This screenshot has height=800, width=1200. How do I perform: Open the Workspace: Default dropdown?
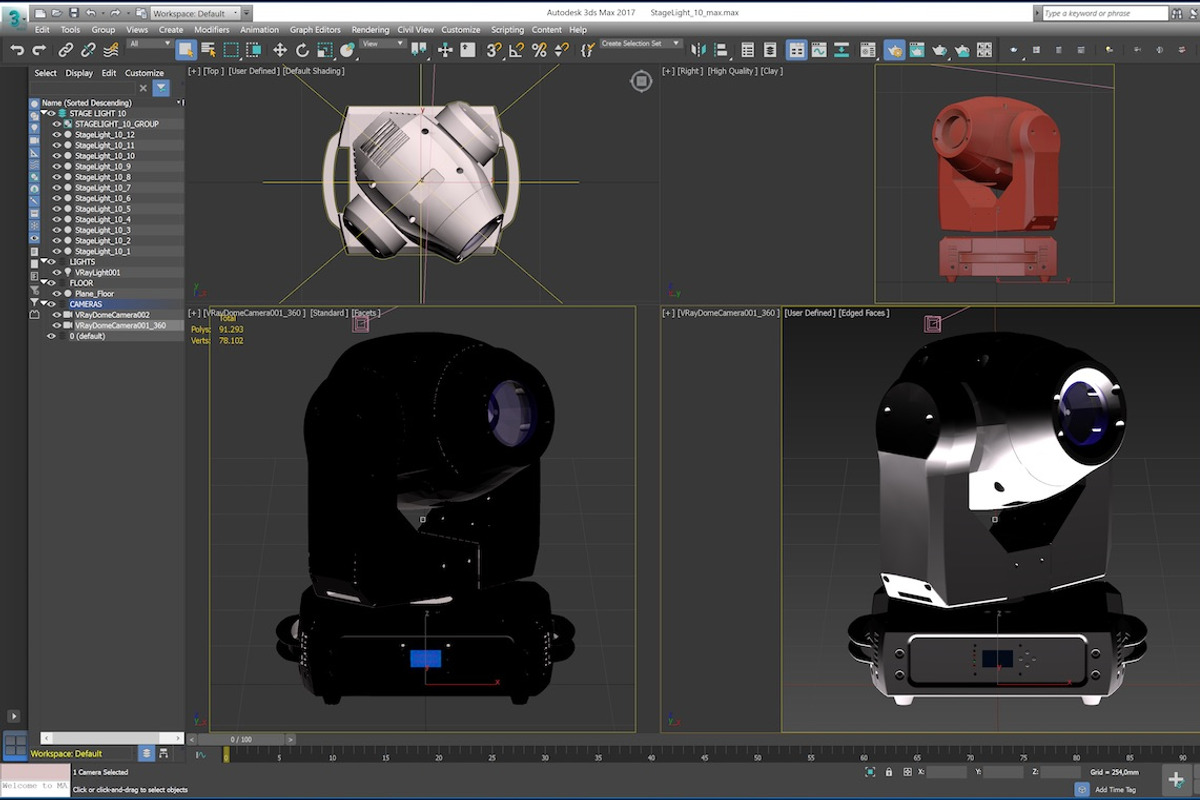pos(195,13)
